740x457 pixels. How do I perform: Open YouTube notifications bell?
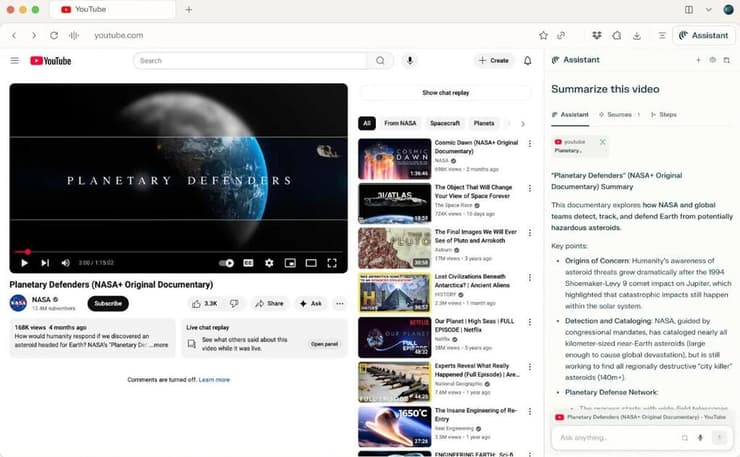click(527, 61)
